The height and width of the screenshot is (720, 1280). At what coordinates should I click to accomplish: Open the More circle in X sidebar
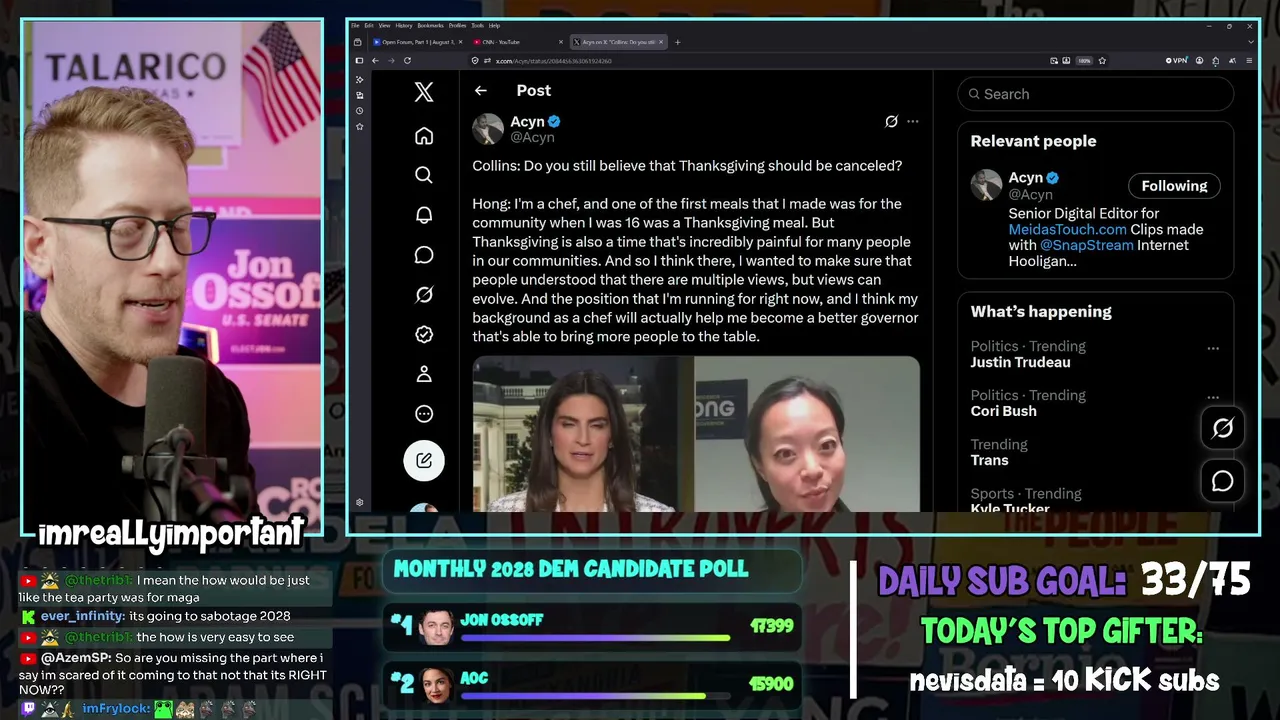(424, 414)
